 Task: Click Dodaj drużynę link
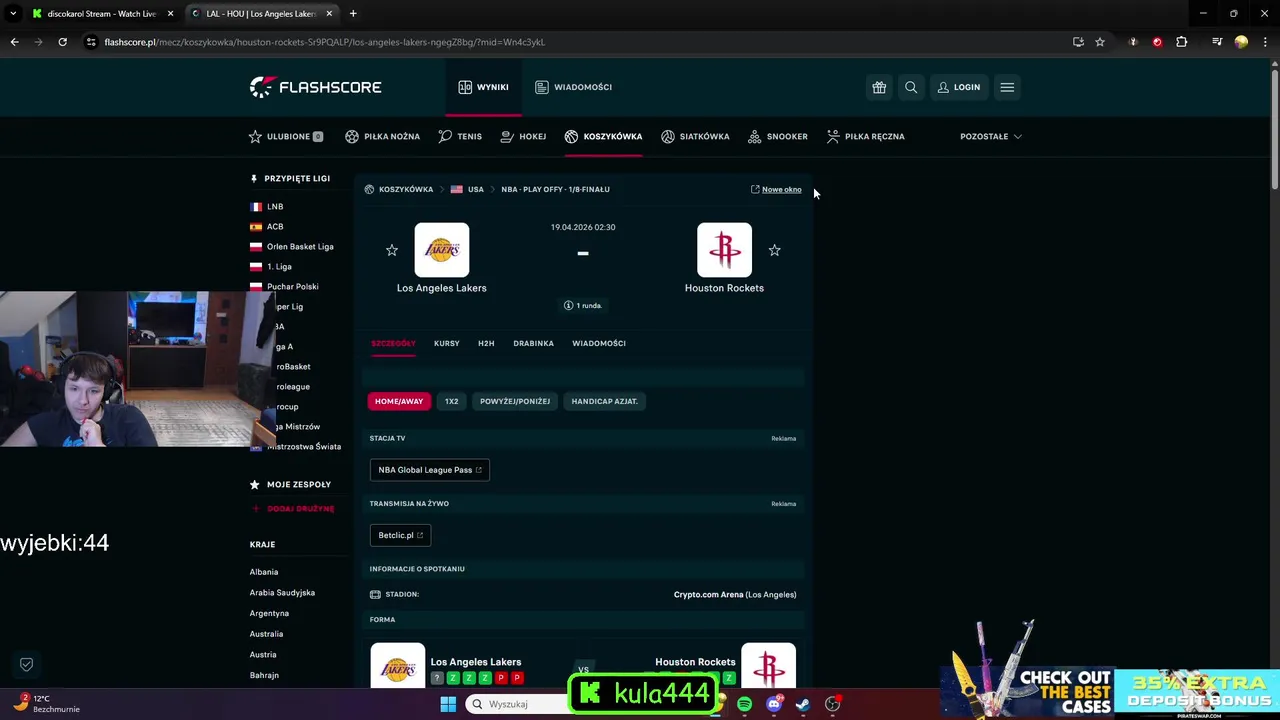[293, 509]
